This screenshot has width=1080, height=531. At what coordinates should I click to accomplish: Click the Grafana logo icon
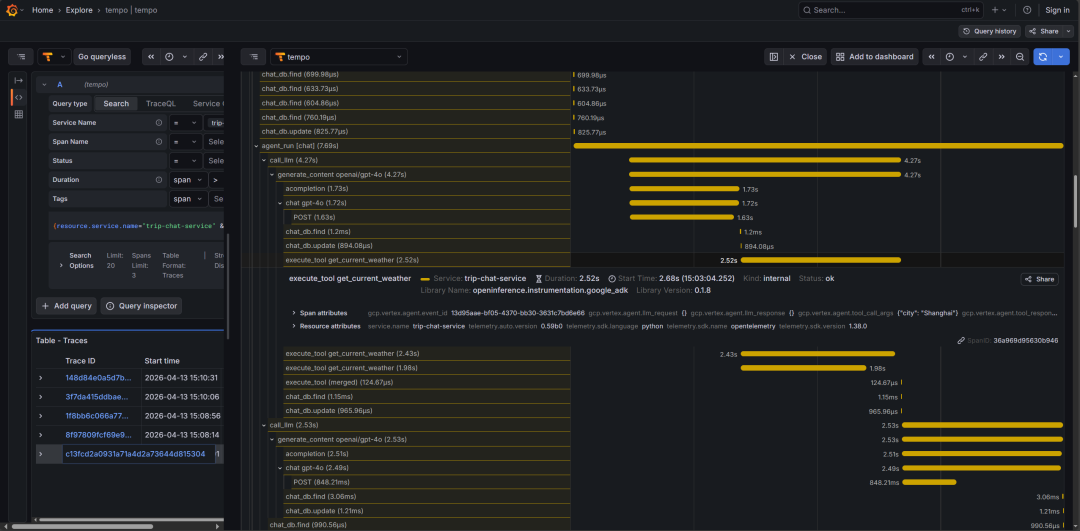[x=12, y=10]
